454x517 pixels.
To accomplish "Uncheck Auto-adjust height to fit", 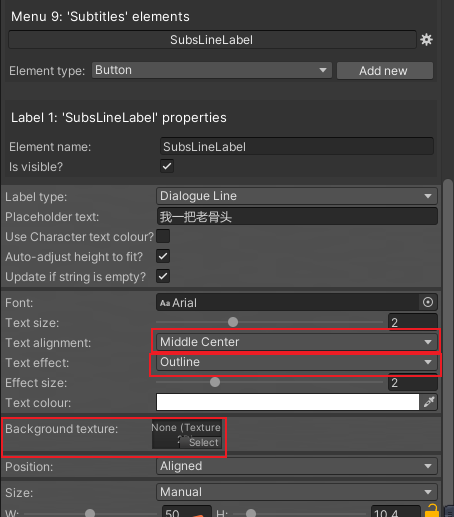I will [163, 256].
